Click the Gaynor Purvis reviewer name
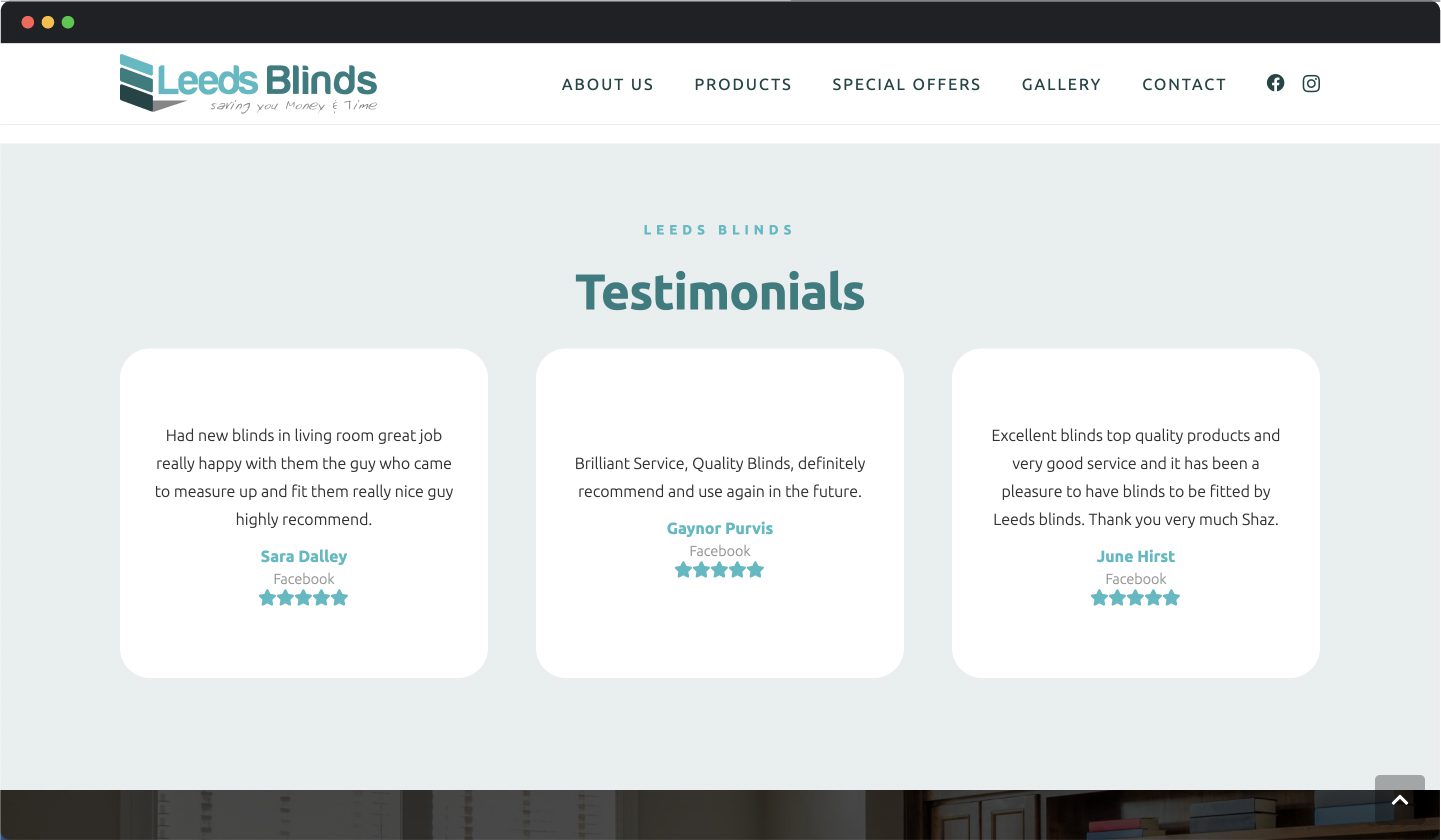 coord(720,529)
